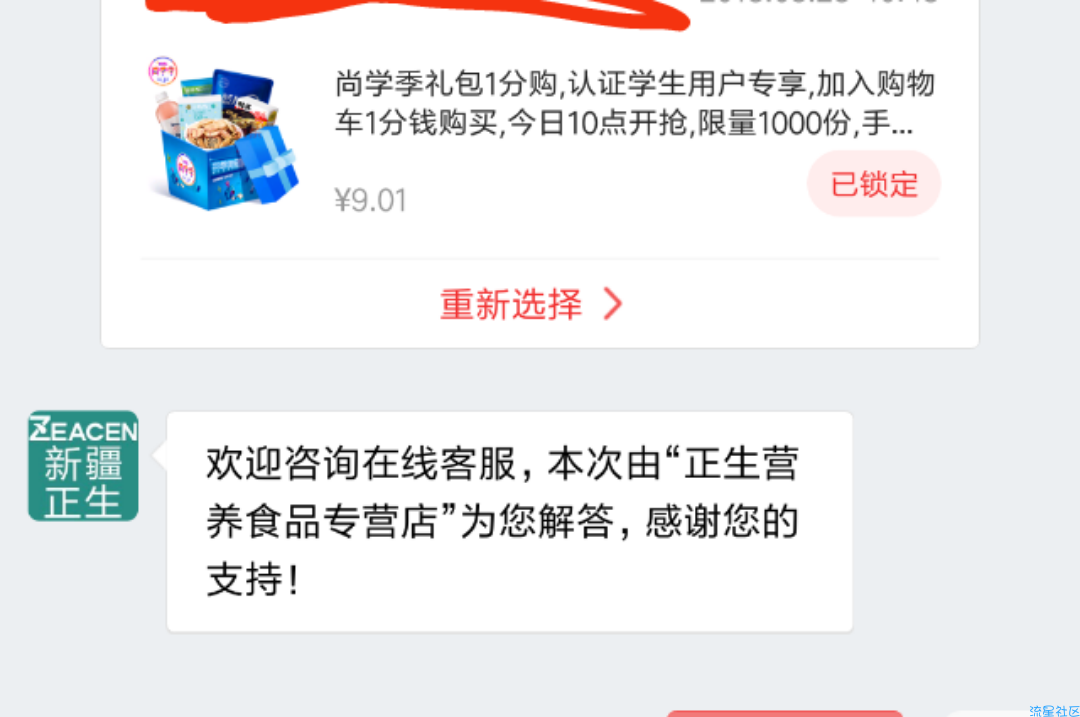The width and height of the screenshot is (1080, 717).
Task: Tap the product card's second title line
Action: 624,123
